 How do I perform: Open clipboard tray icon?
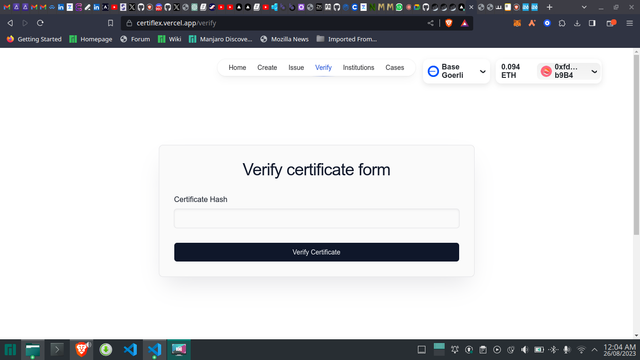tap(483, 350)
